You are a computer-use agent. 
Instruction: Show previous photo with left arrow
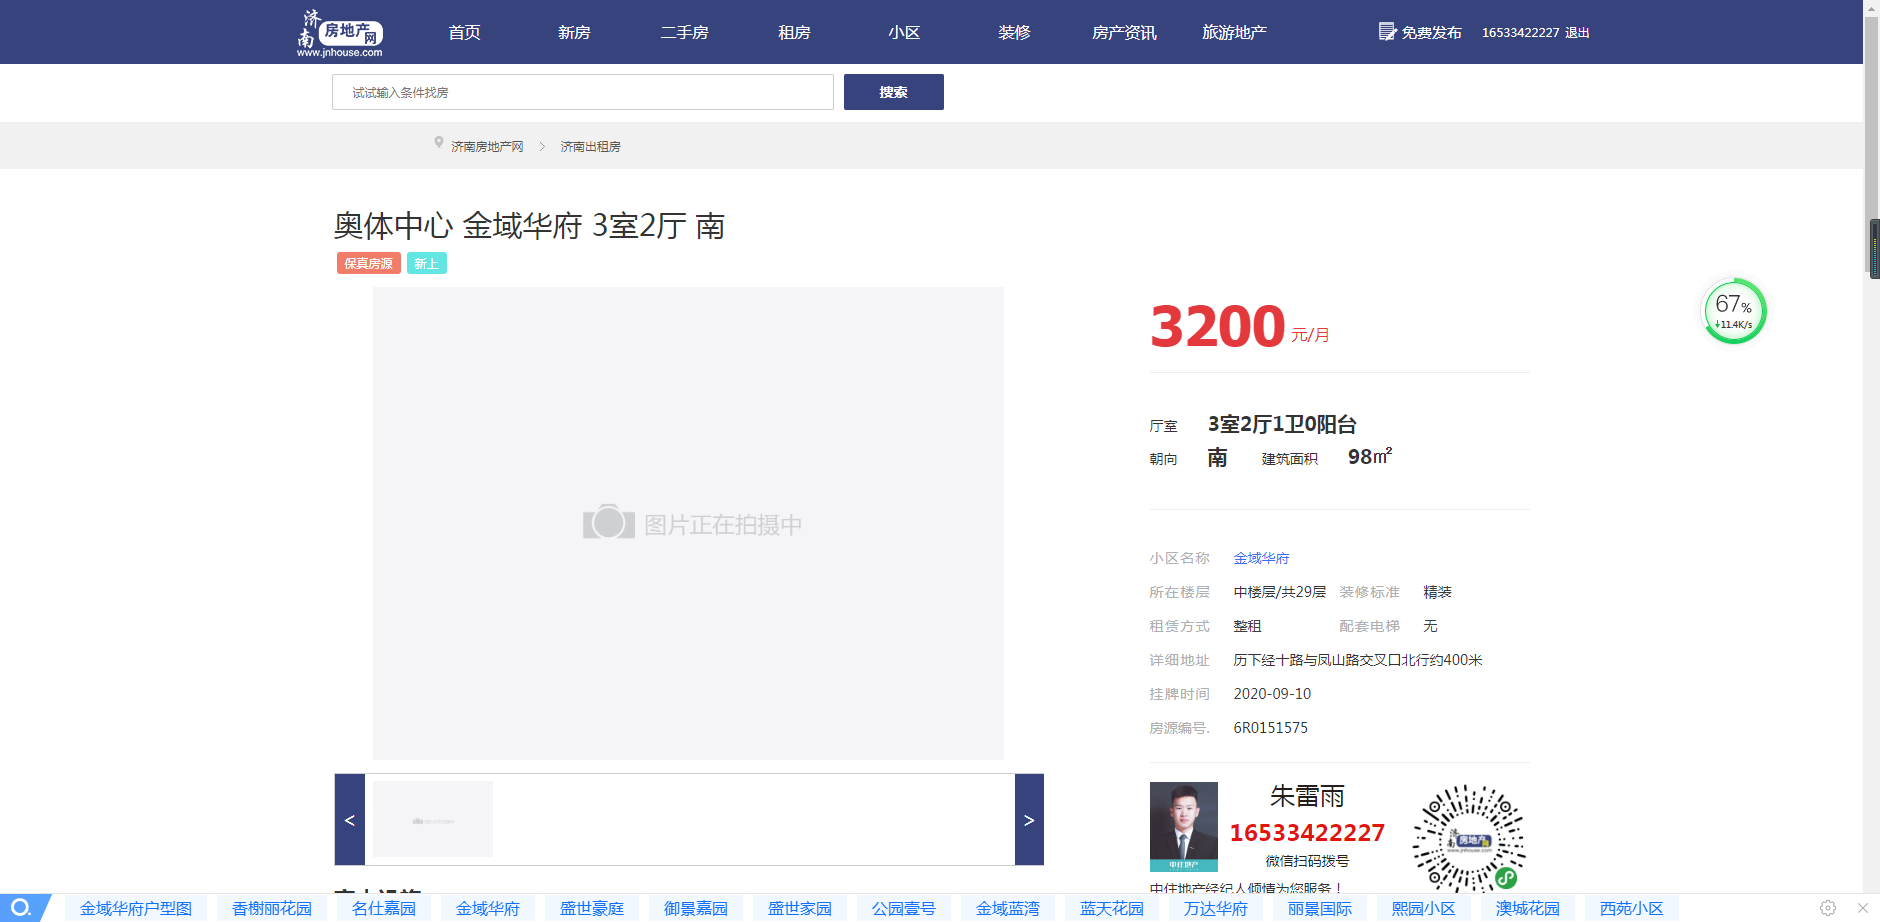(350, 820)
